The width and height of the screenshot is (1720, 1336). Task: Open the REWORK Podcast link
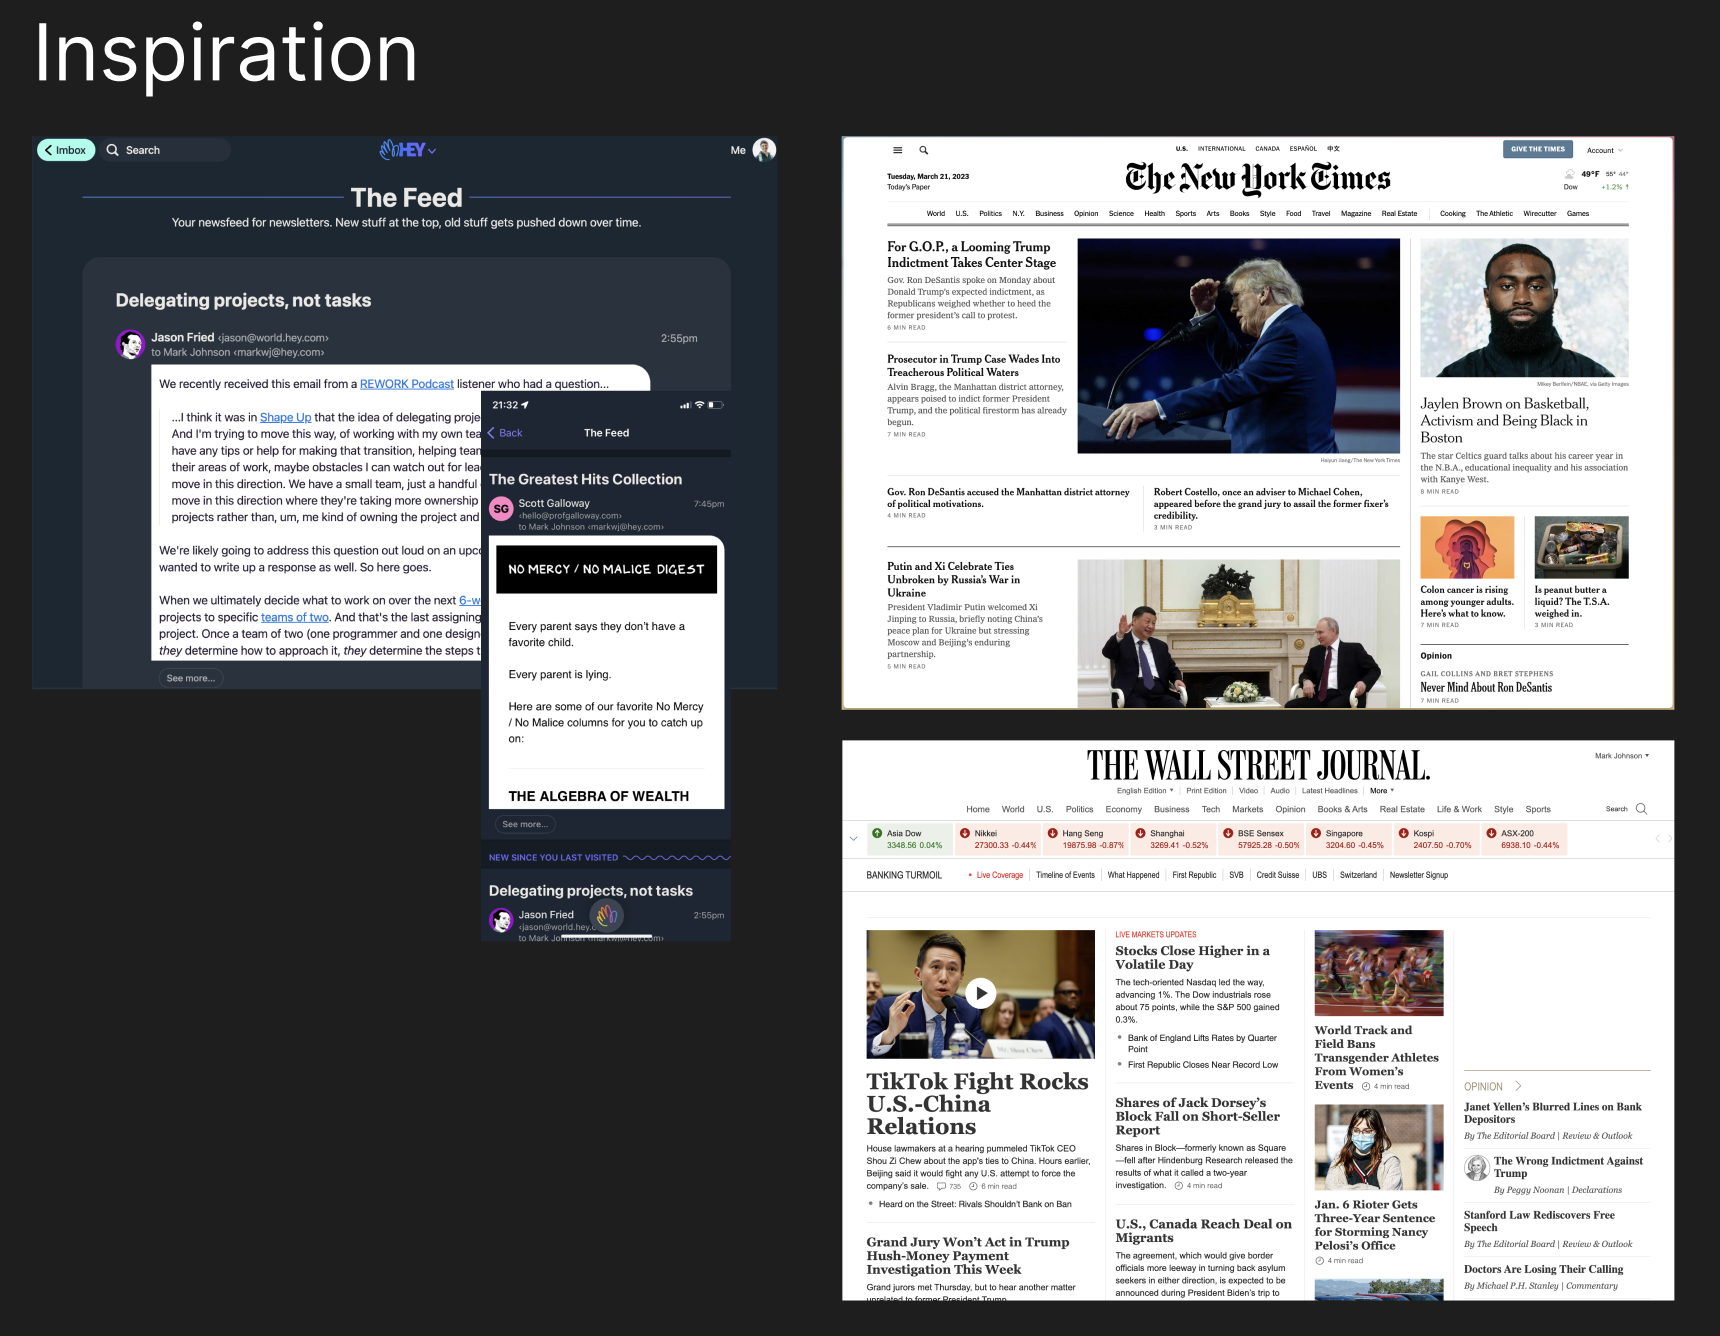(x=406, y=384)
